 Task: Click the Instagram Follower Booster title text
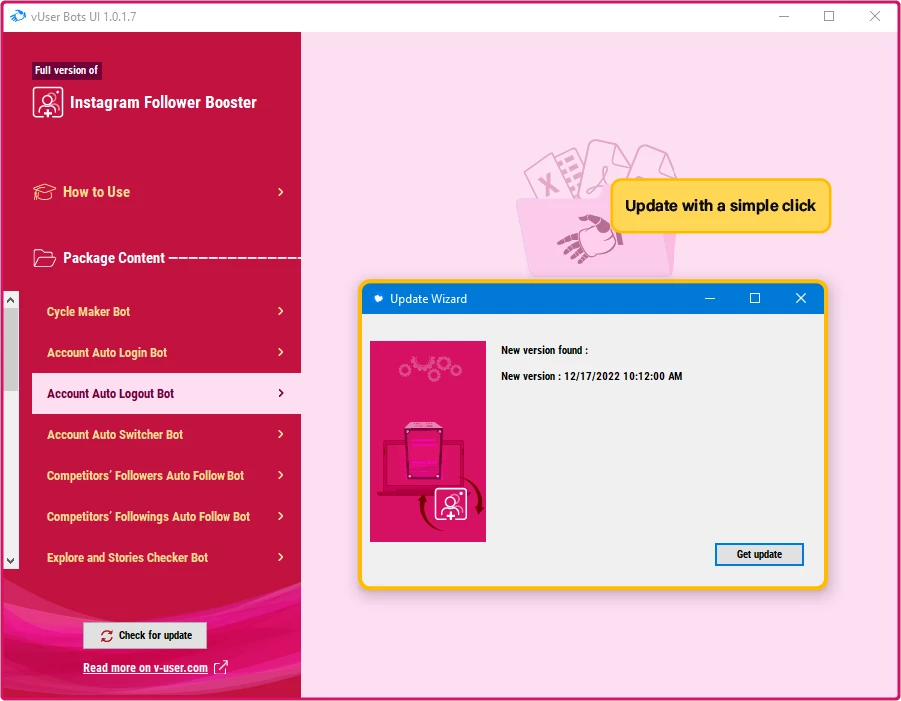point(163,102)
